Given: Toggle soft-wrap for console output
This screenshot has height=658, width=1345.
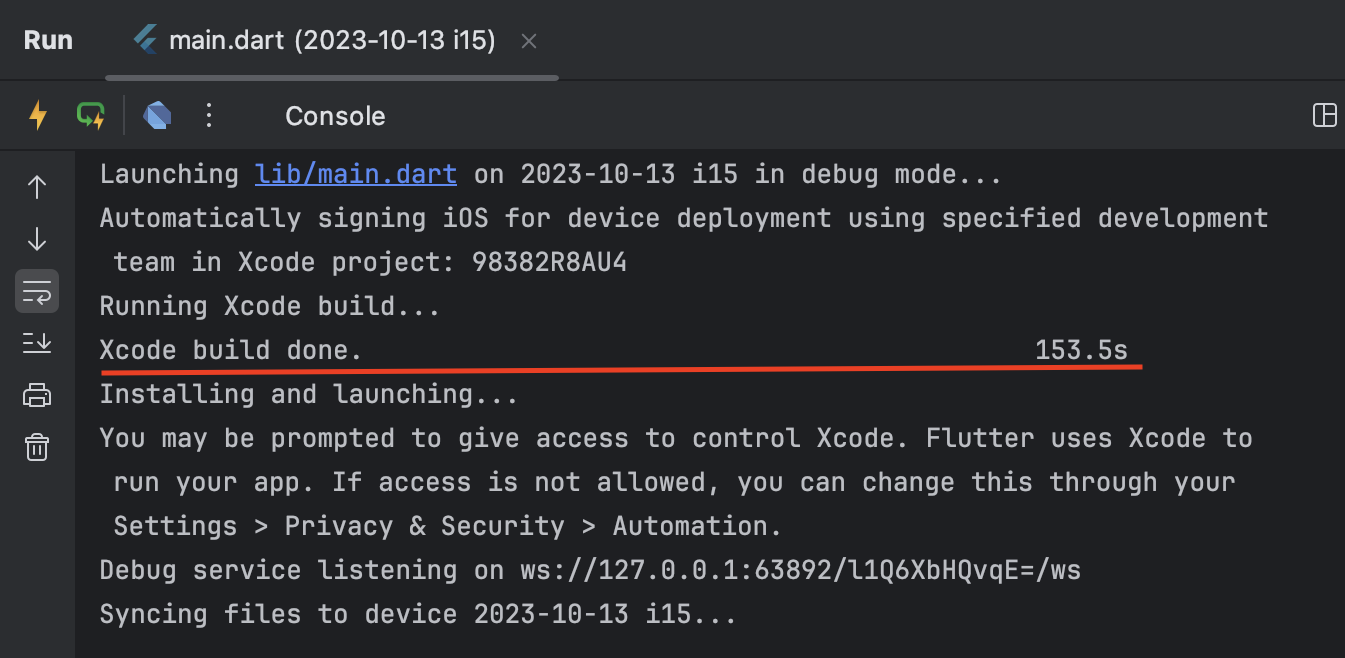Looking at the screenshot, I should [37, 292].
